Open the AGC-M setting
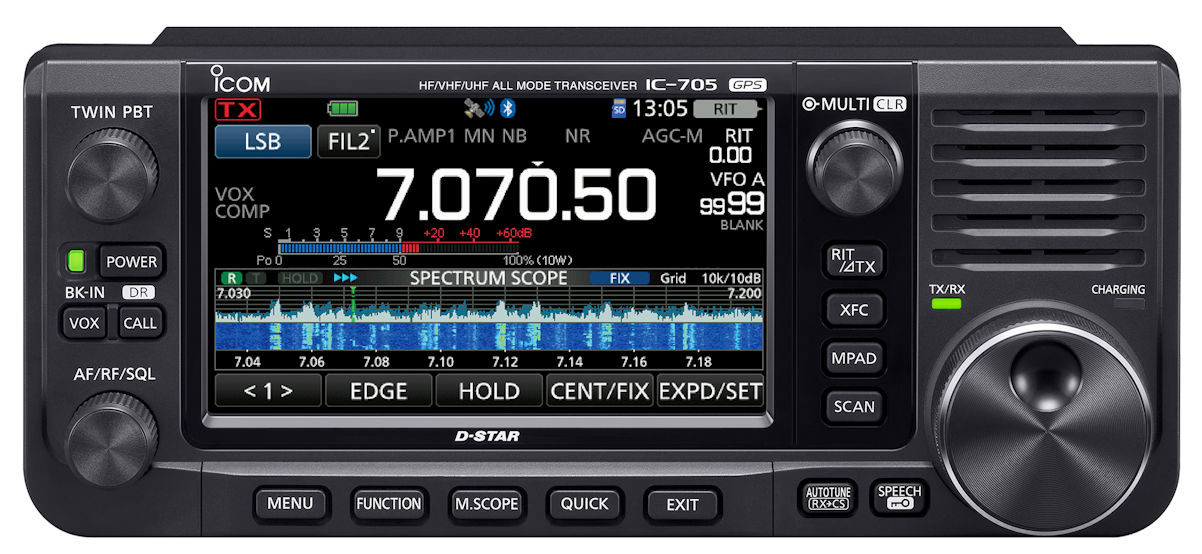The height and width of the screenshot is (554, 1202). pyautogui.click(x=672, y=135)
